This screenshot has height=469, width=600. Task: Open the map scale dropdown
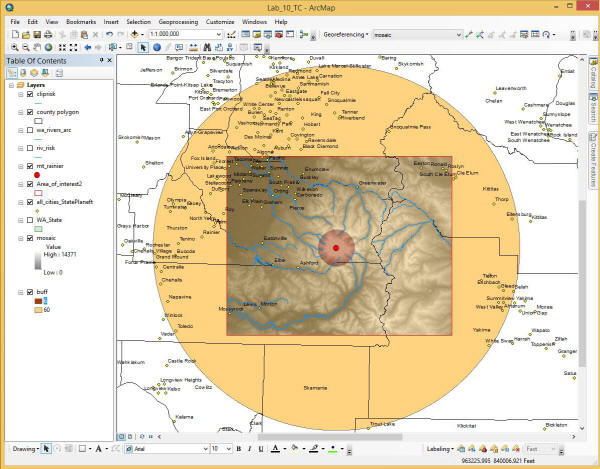[219, 34]
